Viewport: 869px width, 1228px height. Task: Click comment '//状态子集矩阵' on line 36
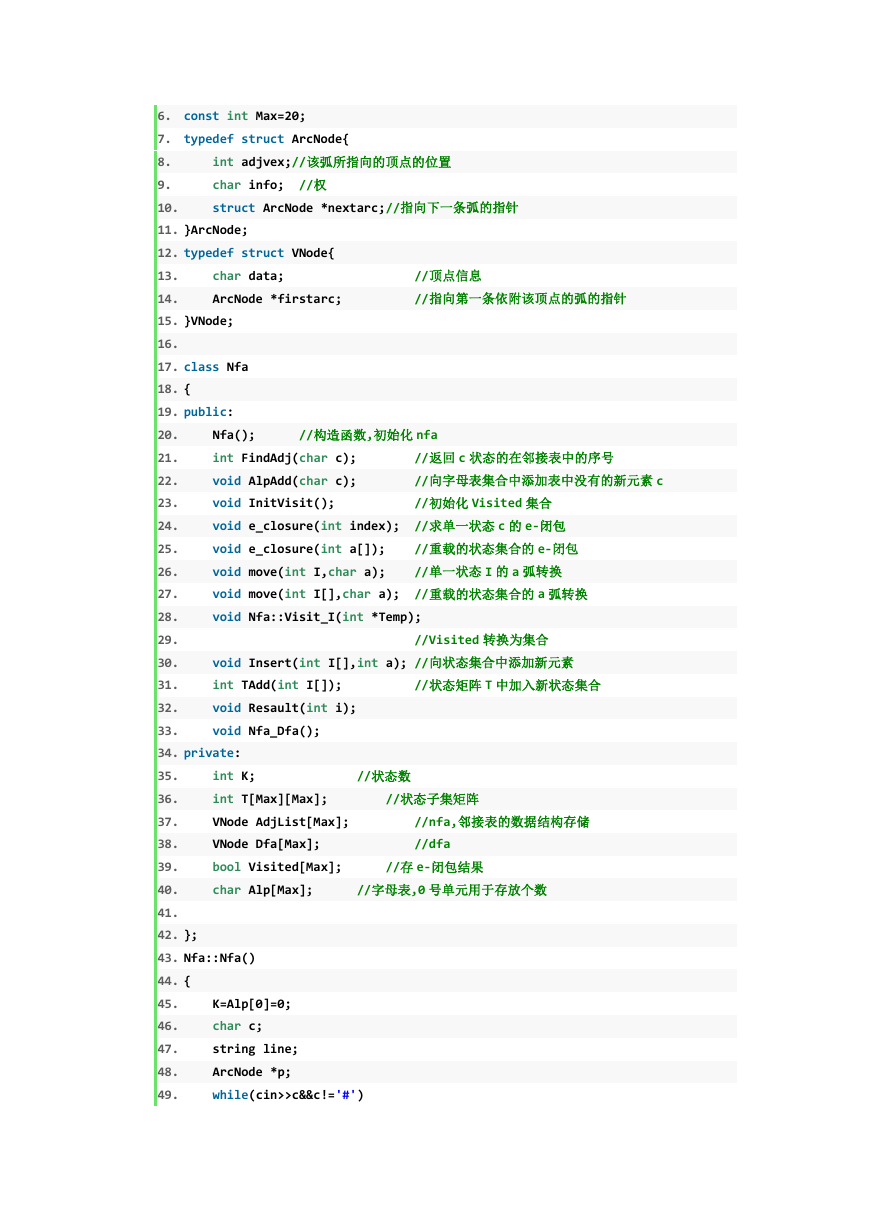[432, 799]
